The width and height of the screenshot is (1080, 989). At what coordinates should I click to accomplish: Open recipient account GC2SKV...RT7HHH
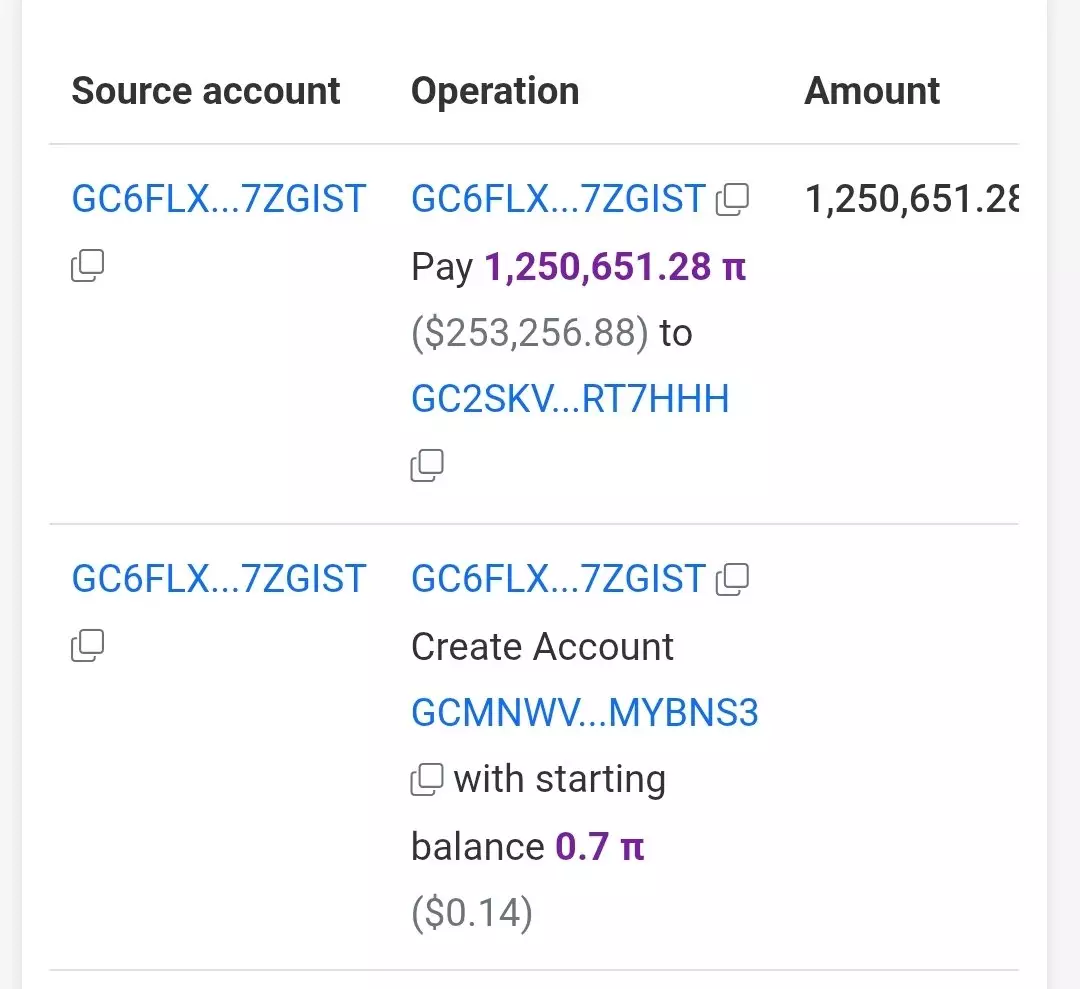coord(570,399)
